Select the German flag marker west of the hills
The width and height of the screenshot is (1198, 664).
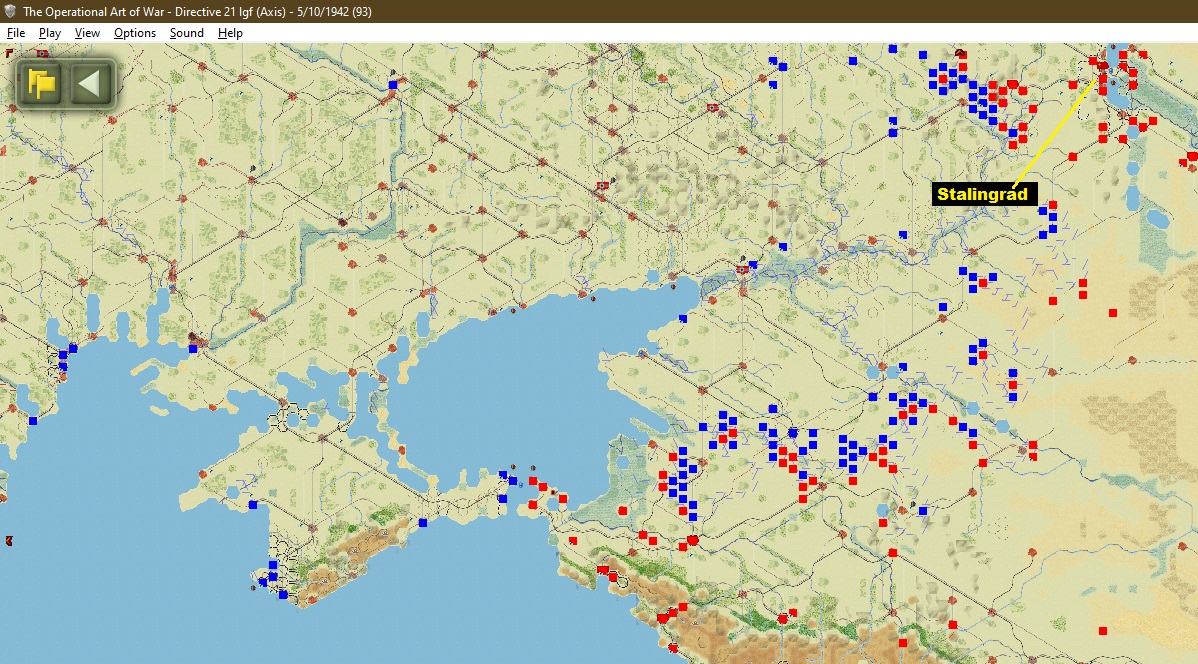pyautogui.click(x=603, y=186)
